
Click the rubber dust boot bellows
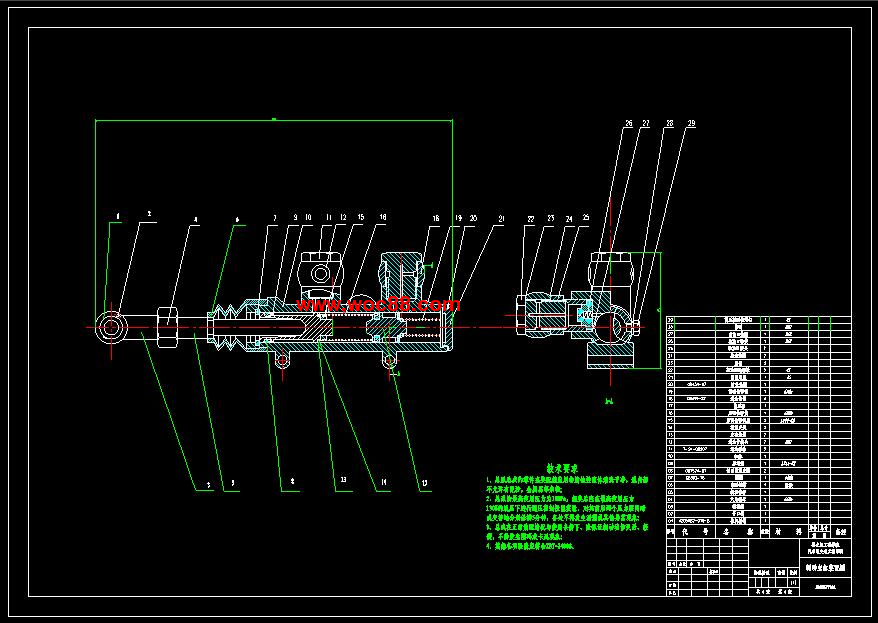tap(228, 328)
